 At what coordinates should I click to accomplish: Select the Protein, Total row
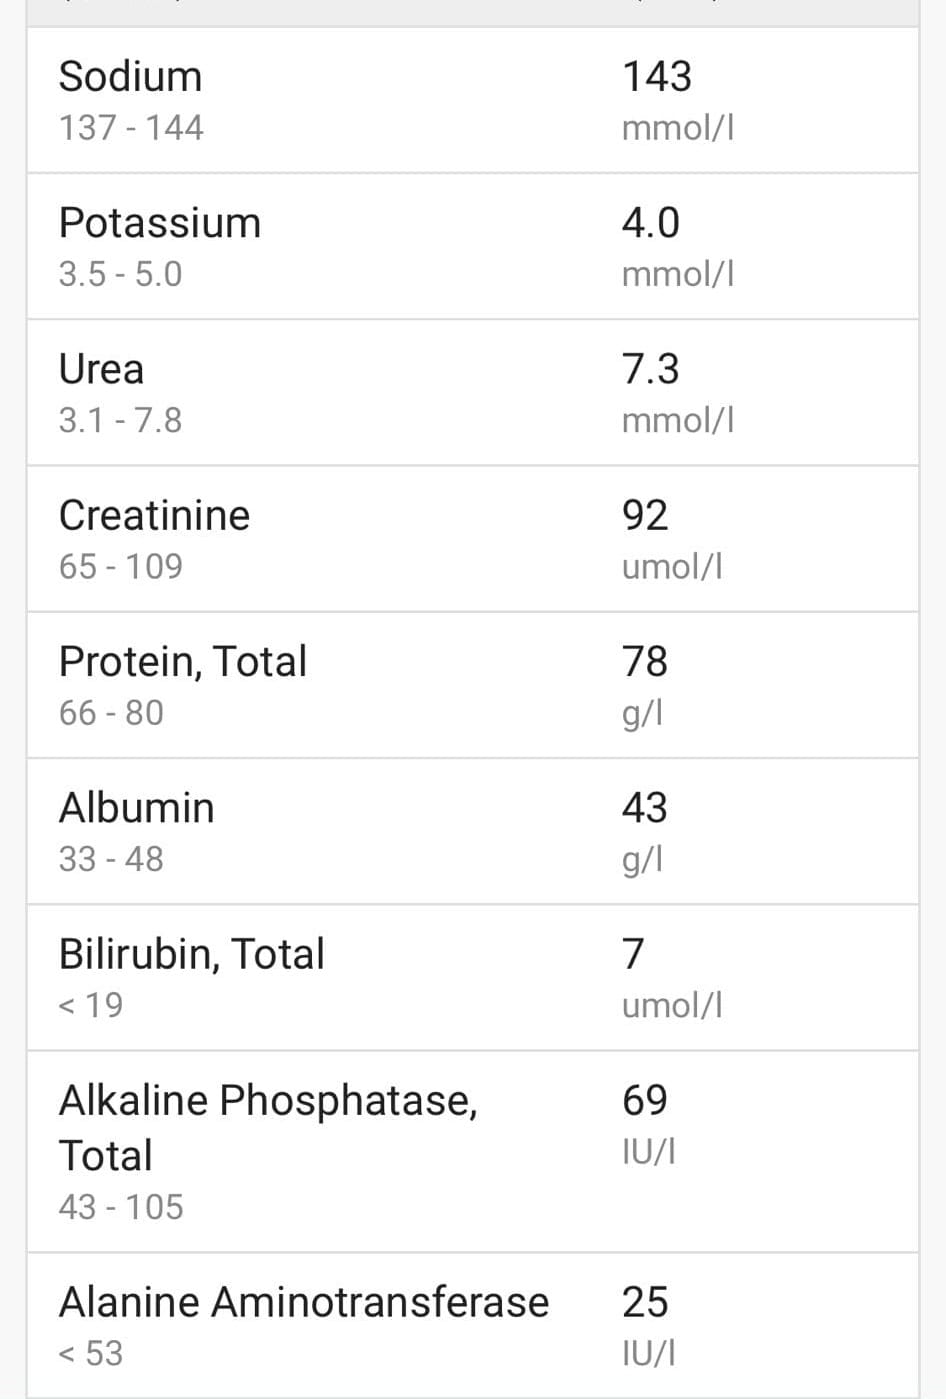click(472, 685)
